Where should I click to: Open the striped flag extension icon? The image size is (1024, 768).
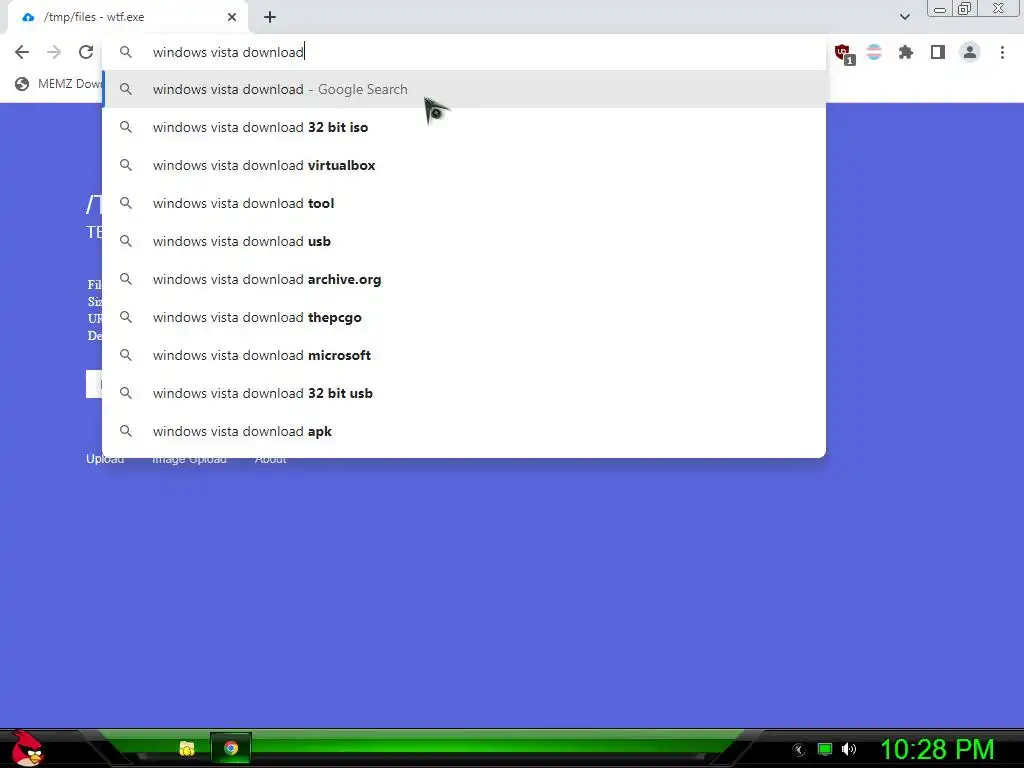pos(874,52)
